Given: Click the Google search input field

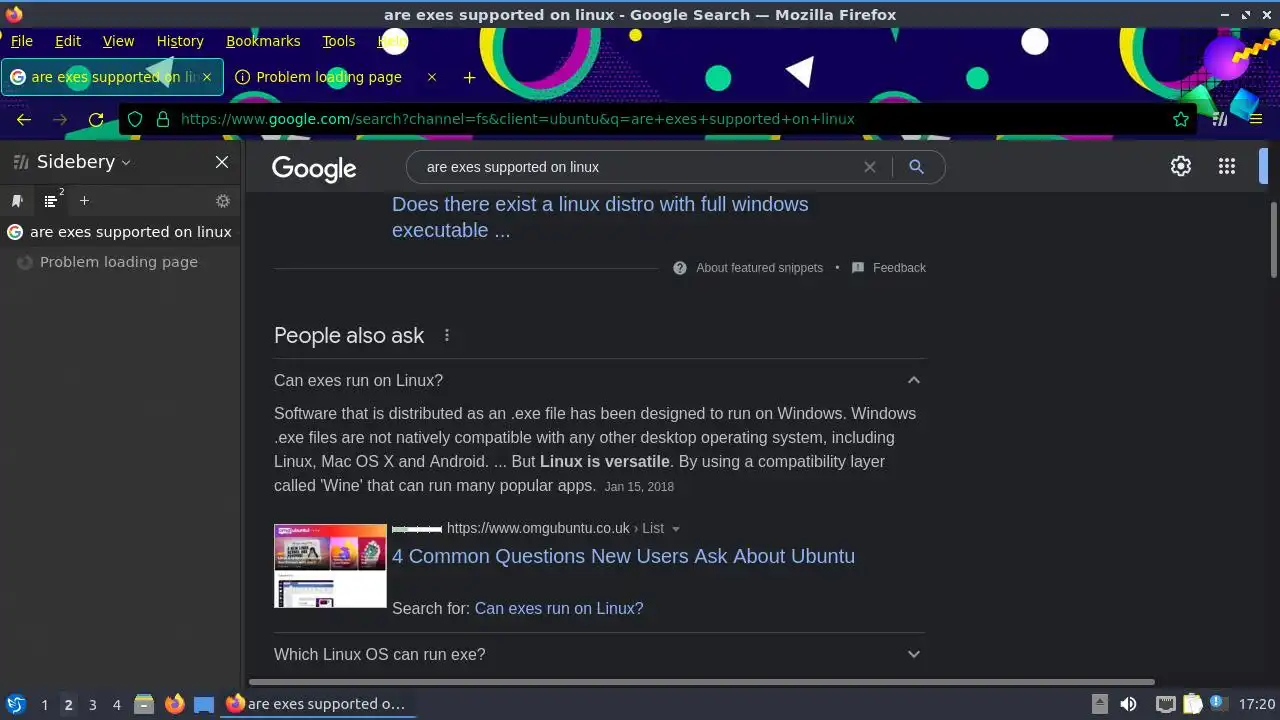Looking at the screenshot, I should point(640,167).
